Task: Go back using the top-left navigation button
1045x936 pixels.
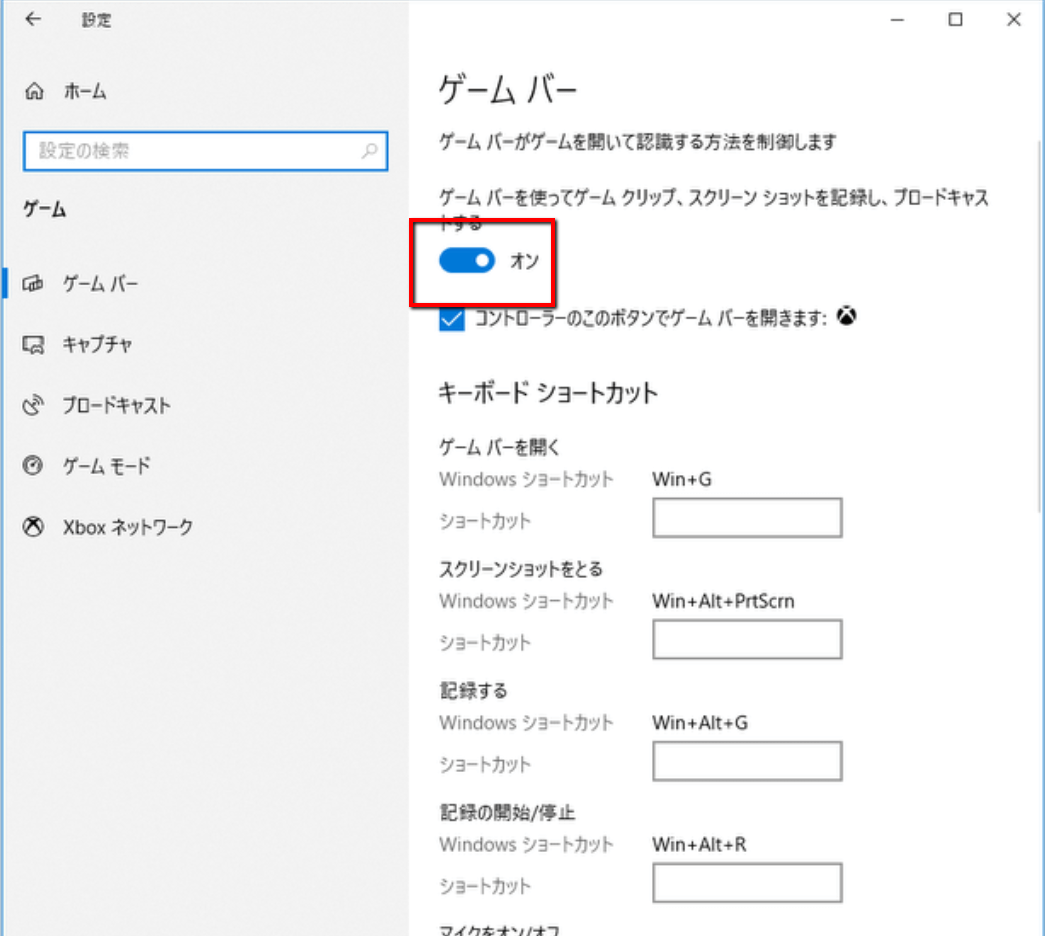Action: coord(32,19)
